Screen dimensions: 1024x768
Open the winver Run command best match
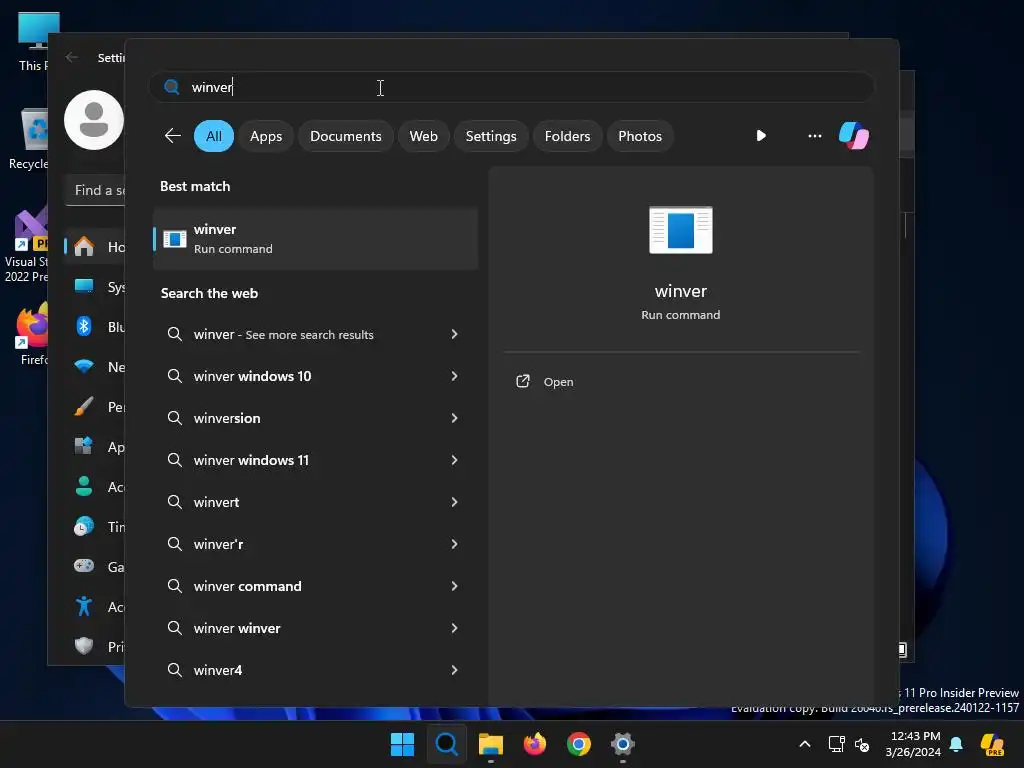(x=315, y=239)
